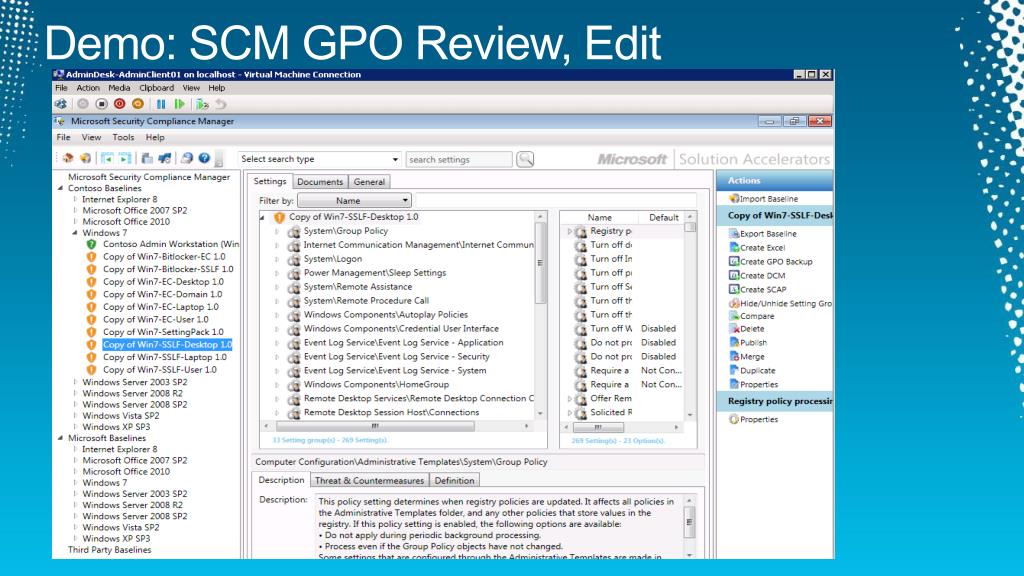1024x576 pixels.
Task: Click Publish action
Action: point(748,342)
